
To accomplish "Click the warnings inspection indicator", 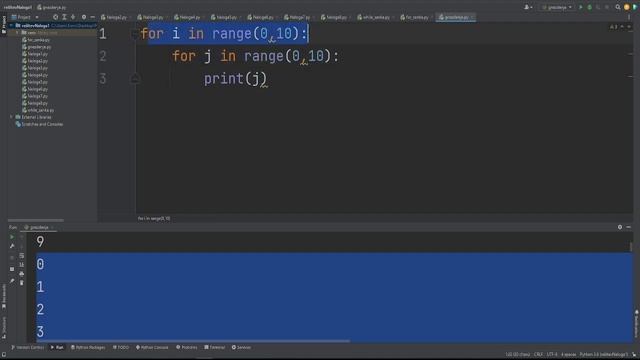I will (613, 27).
